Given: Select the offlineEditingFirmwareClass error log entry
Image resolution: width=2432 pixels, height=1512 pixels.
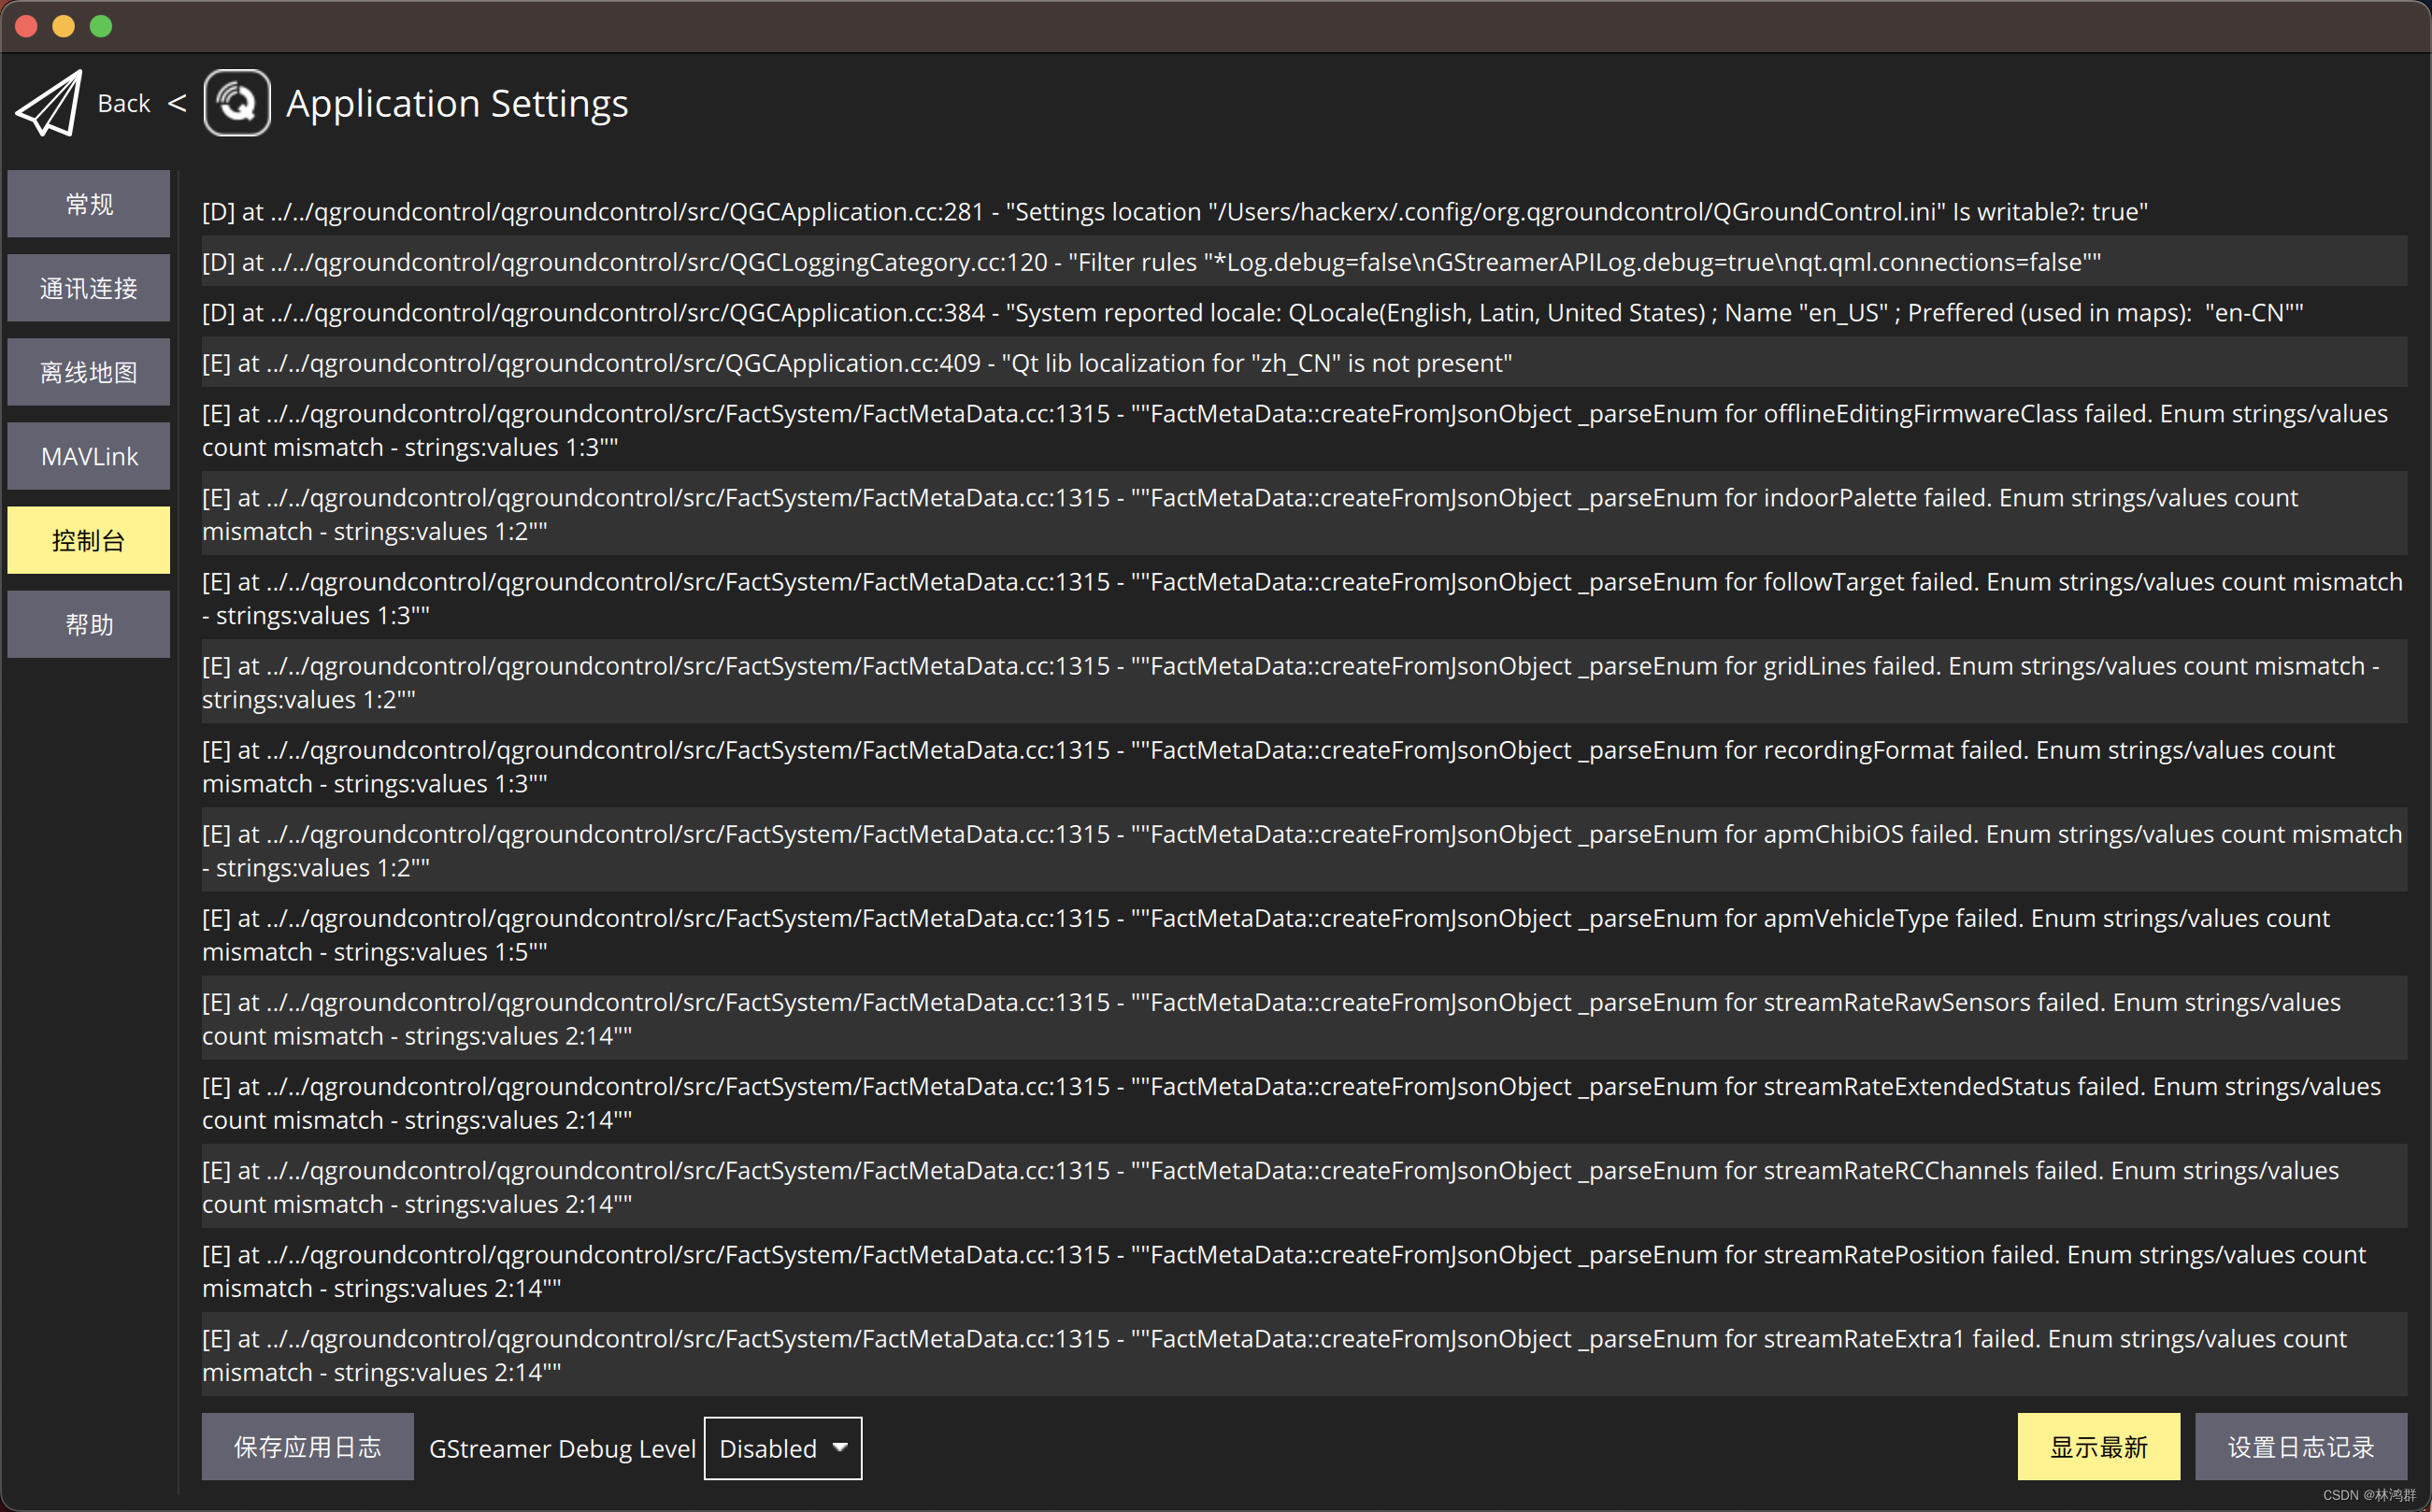Looking at the screenshot, I should 1304,430.
